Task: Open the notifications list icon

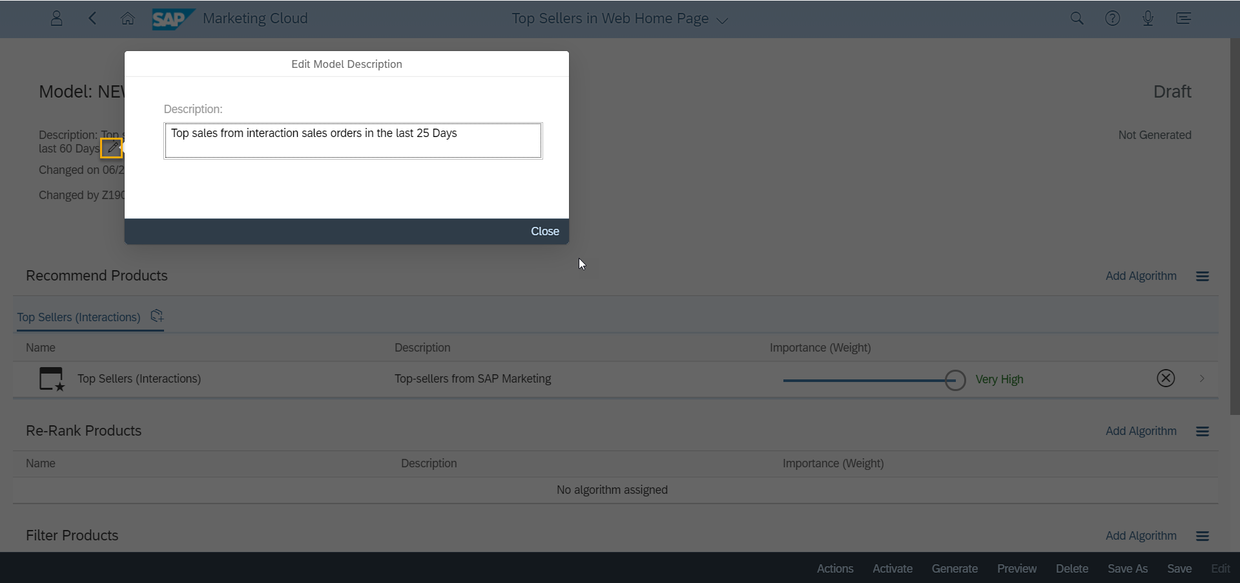Action: click(x=1183, y=18)
